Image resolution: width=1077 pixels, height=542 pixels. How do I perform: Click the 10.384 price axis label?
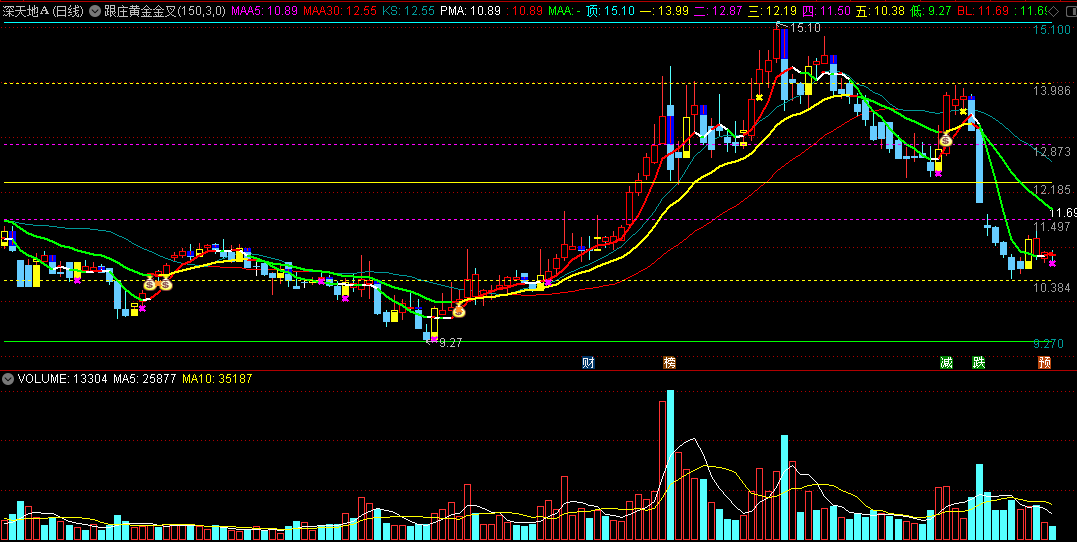[1052, 288]
